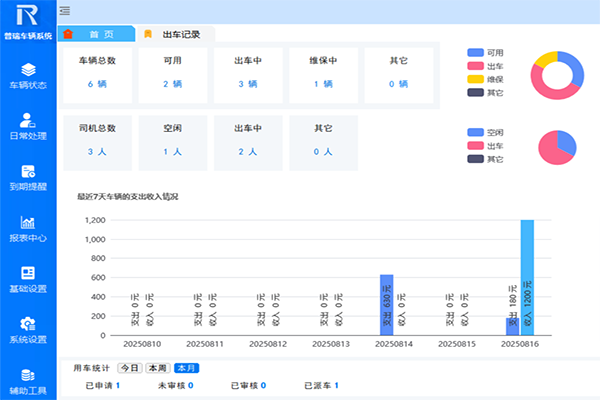Open 基础设置 in the sidebar
The image size is (600, 400).
(28, 279)
